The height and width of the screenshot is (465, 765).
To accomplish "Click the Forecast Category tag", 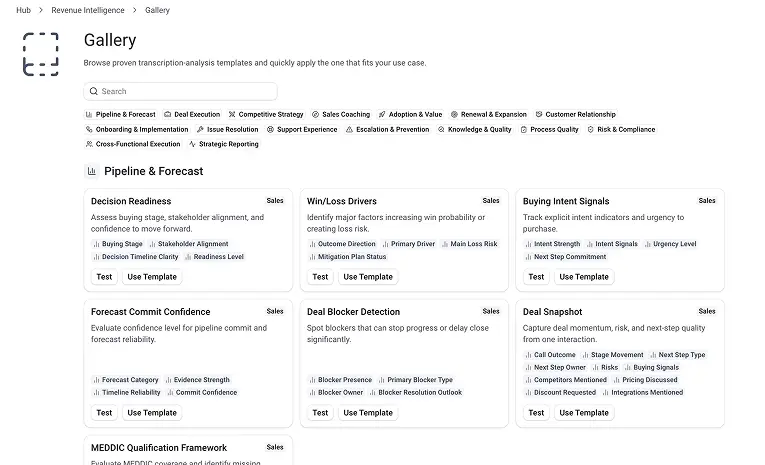I will (126, 380).
